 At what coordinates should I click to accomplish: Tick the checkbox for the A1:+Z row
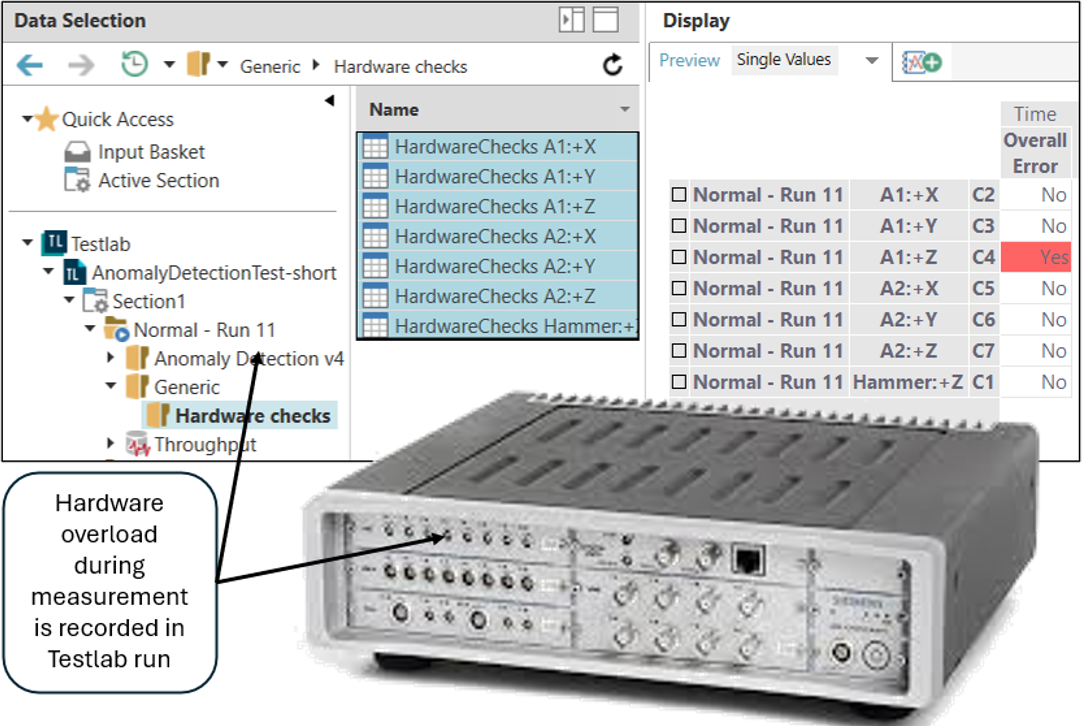pos(679,257)
